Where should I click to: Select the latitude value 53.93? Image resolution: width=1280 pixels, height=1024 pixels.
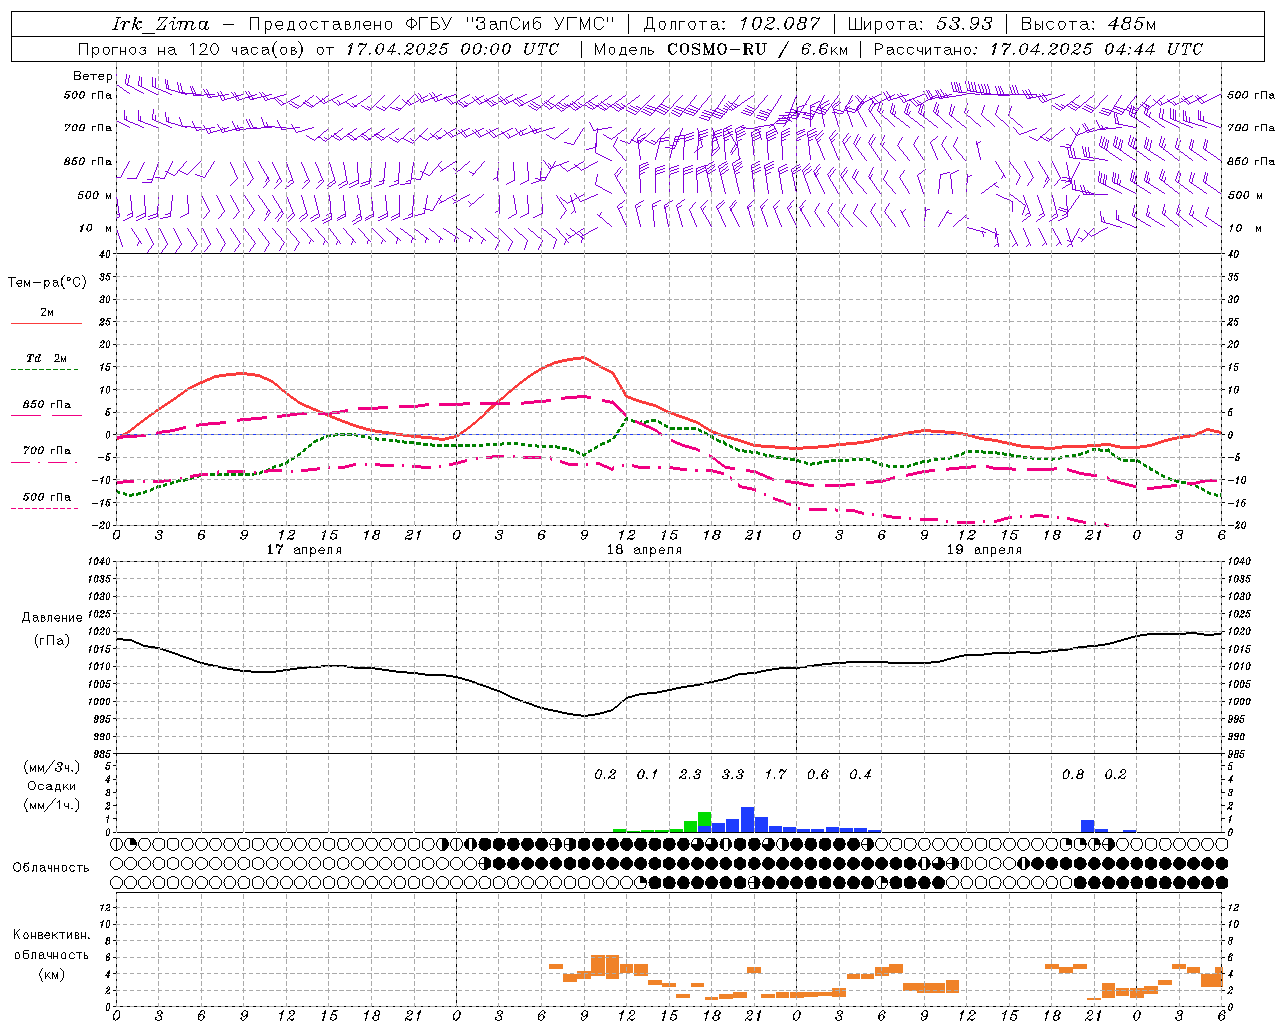(x=964, y=24)
